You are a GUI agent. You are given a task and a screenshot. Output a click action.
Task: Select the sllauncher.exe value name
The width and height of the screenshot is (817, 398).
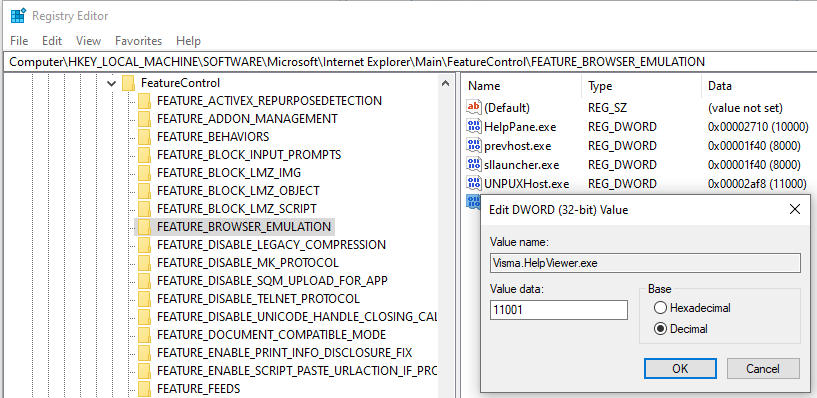[522, 165]
